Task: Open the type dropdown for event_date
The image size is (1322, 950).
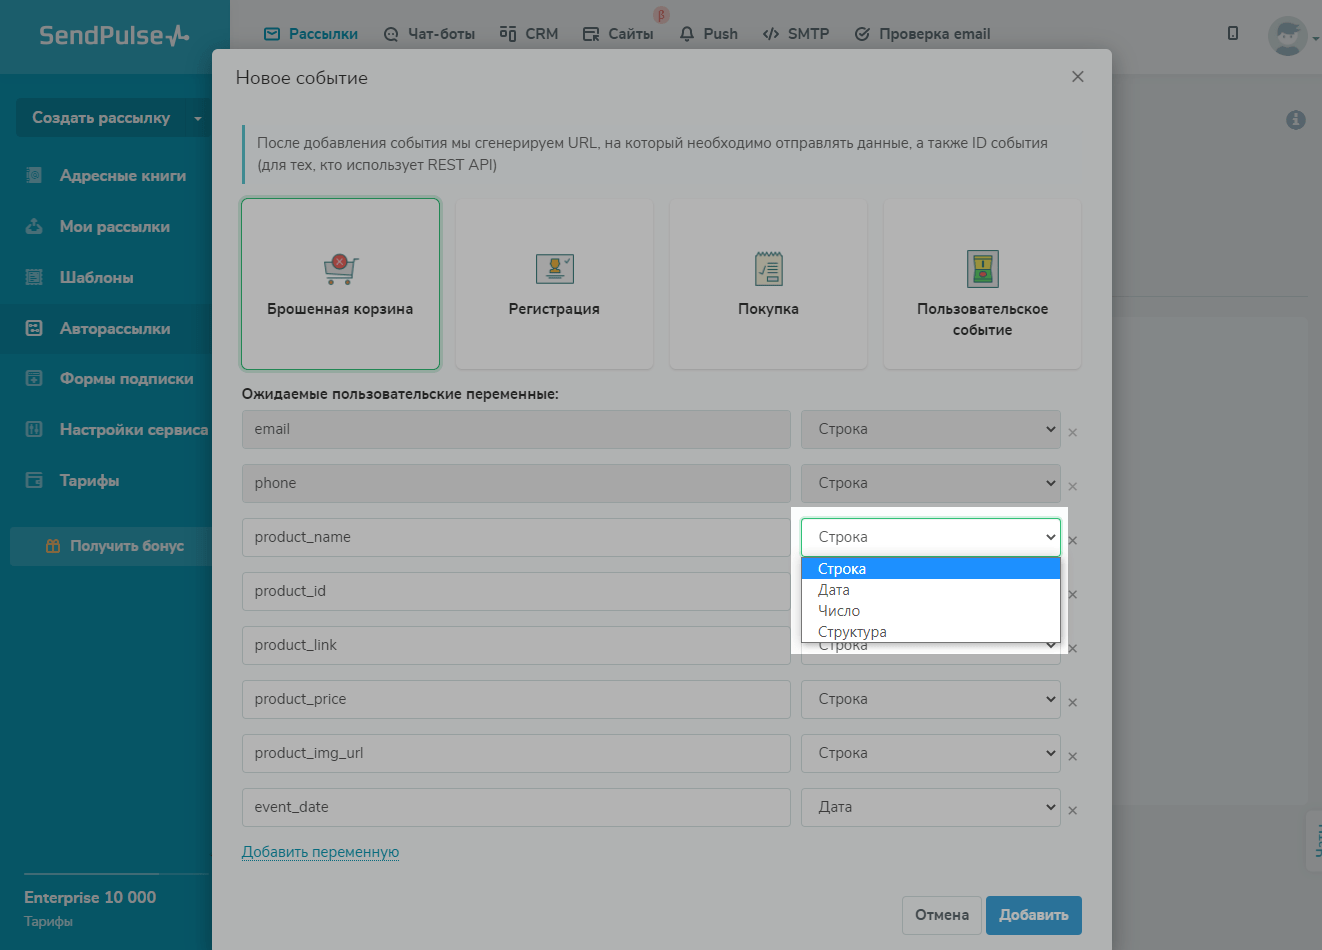Action: click(x=931, y=807)
